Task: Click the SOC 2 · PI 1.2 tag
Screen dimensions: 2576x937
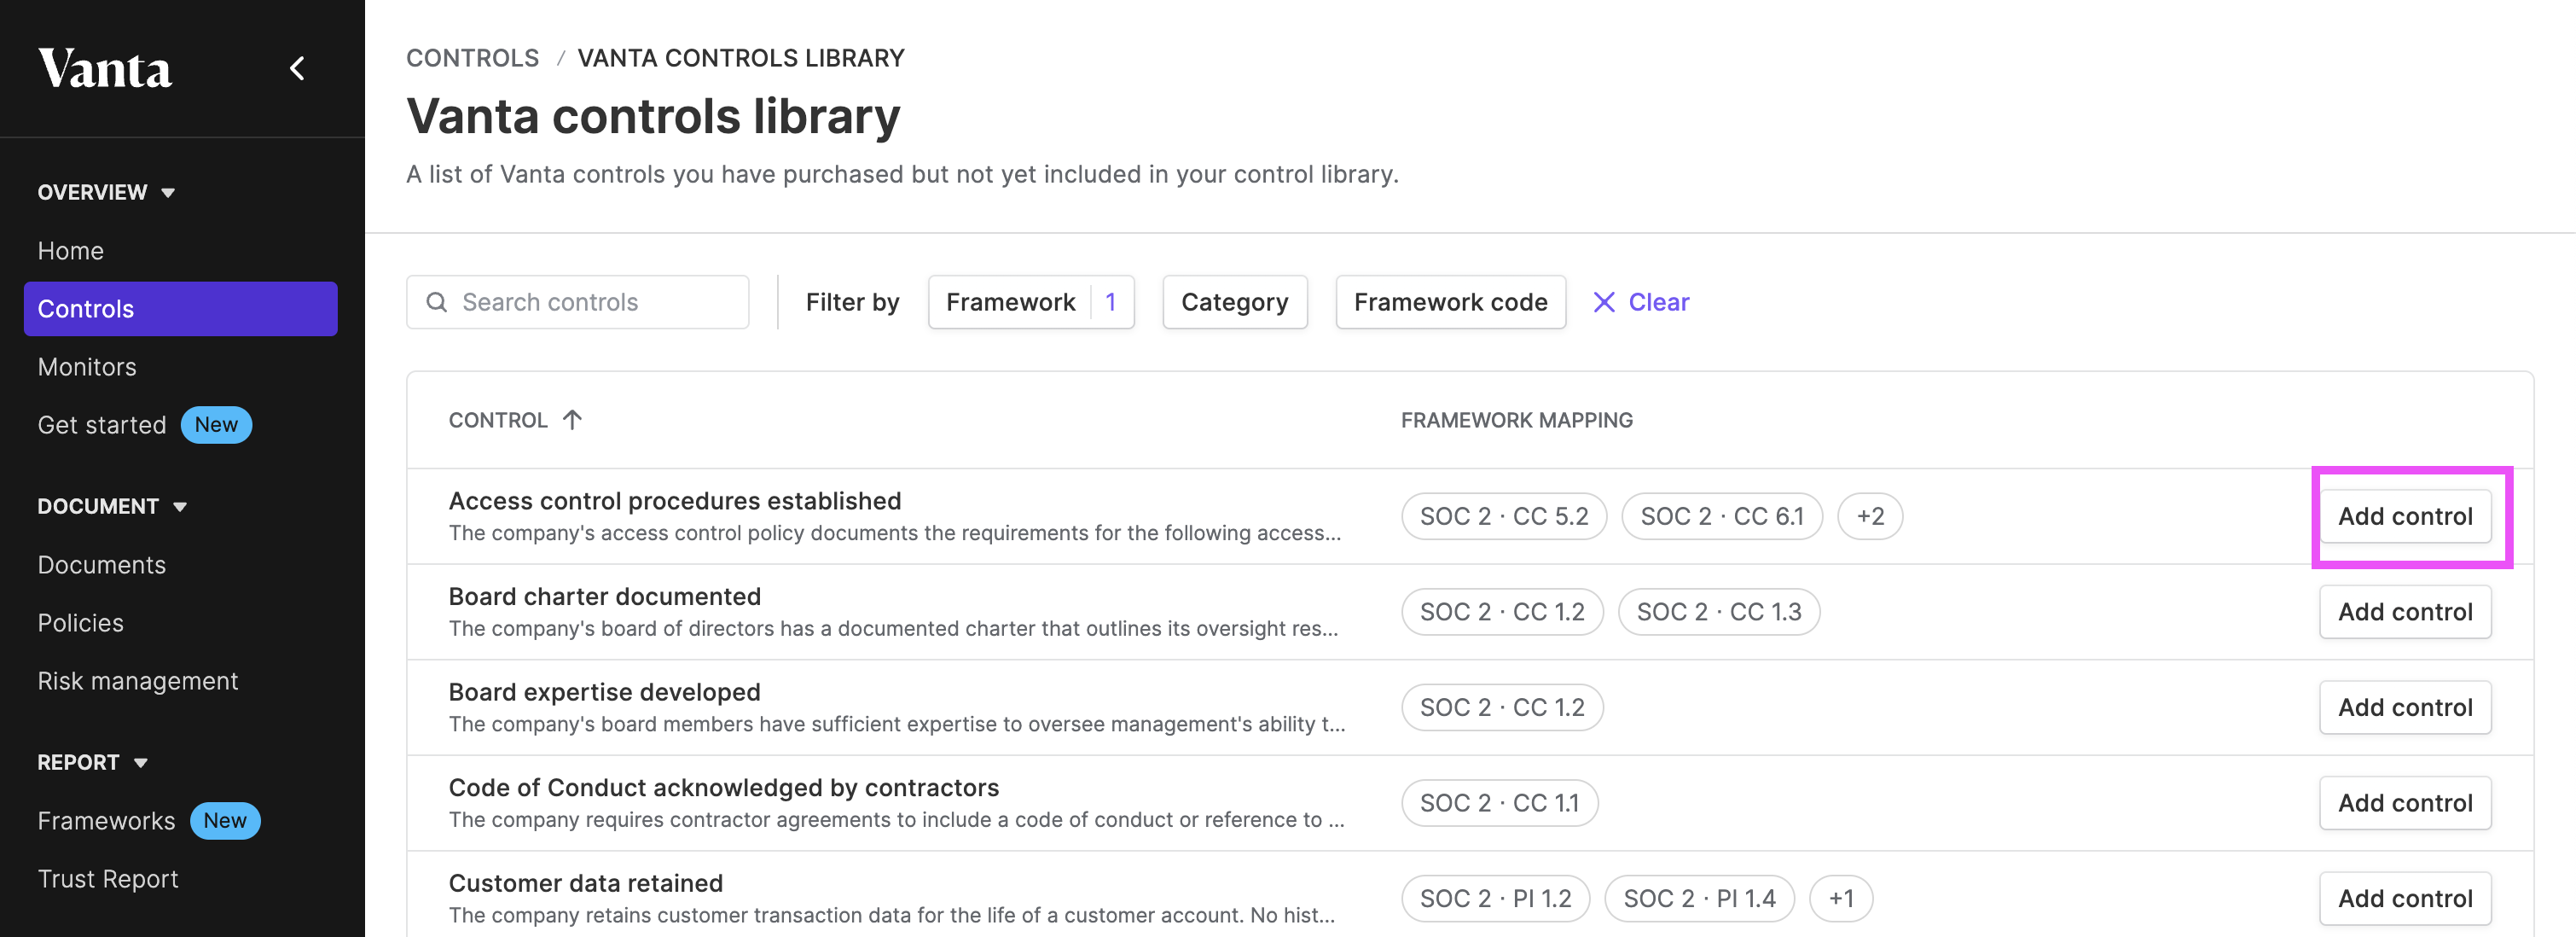Action: [x=1495, y=898]
